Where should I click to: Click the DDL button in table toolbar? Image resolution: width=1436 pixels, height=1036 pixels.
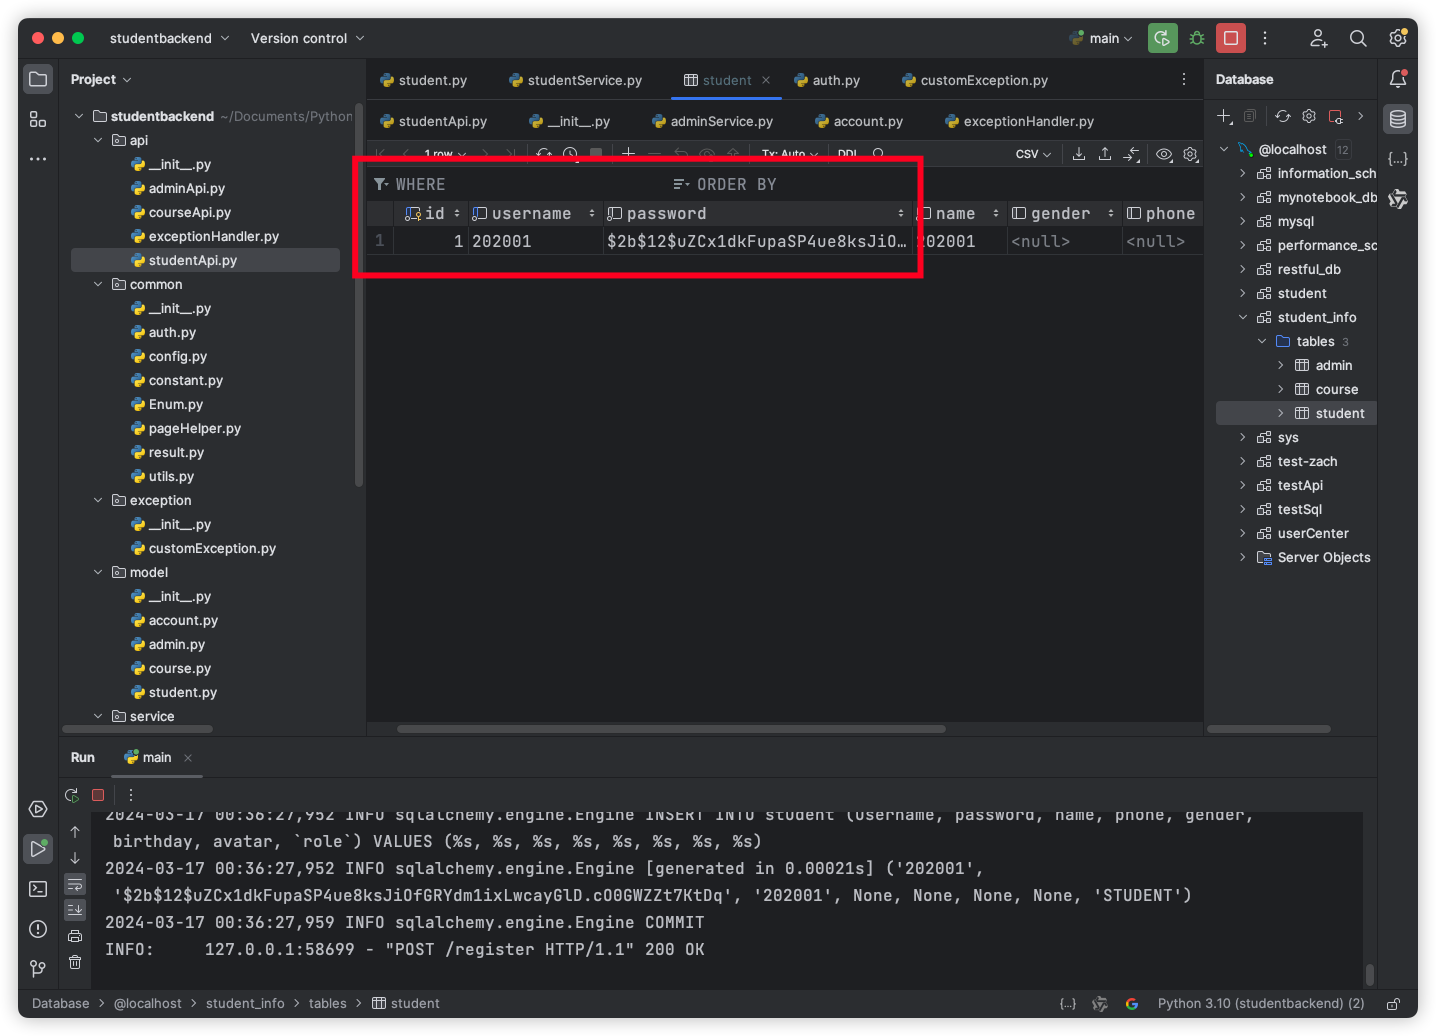848,154
